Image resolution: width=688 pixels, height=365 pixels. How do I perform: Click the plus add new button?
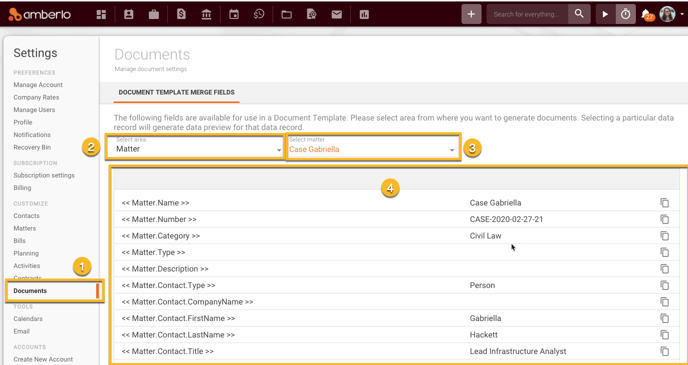click(x=471, y=14)
